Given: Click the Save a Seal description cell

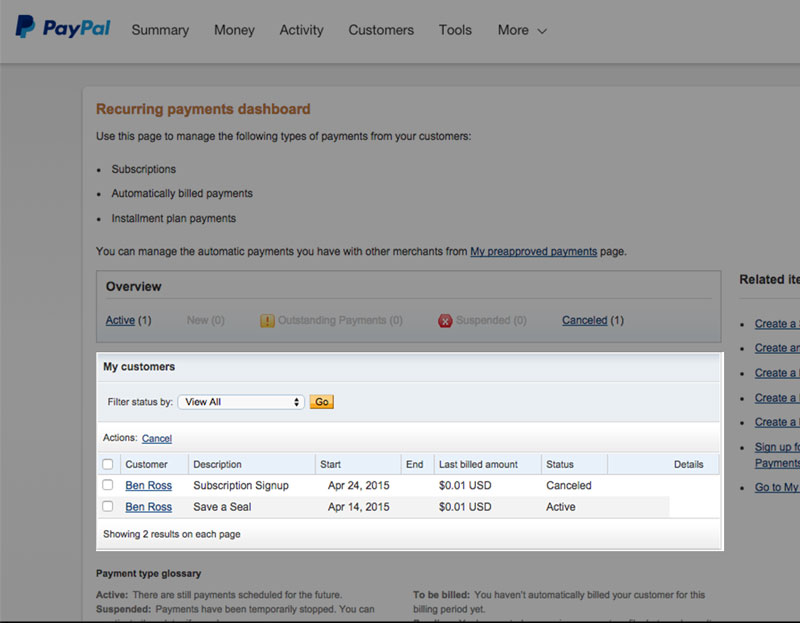Looking at the screenshot, I should point(222,507).
